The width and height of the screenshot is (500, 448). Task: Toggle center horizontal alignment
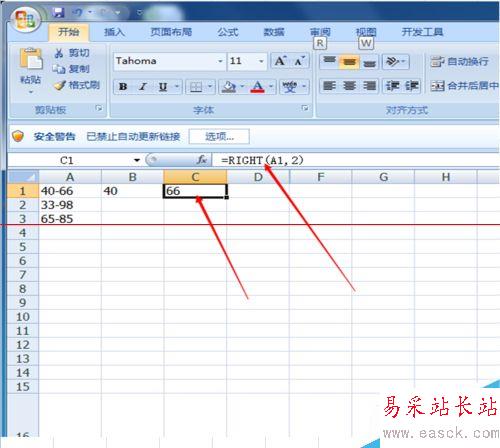pyautogui.click(x=349, y=86)
